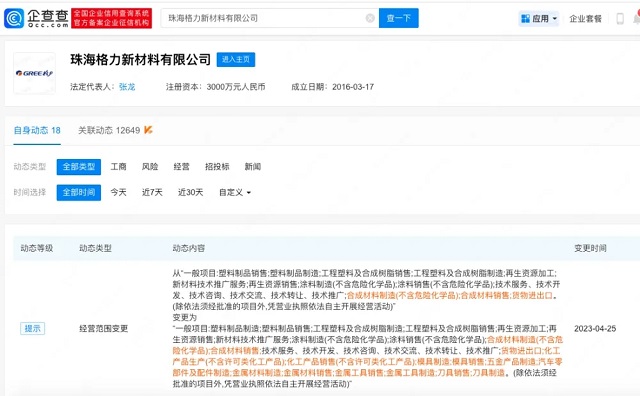Viewport: 640px width, 396px height.
Task: Open legal representative 张龙's profile
Action: (x=127, y=87)
